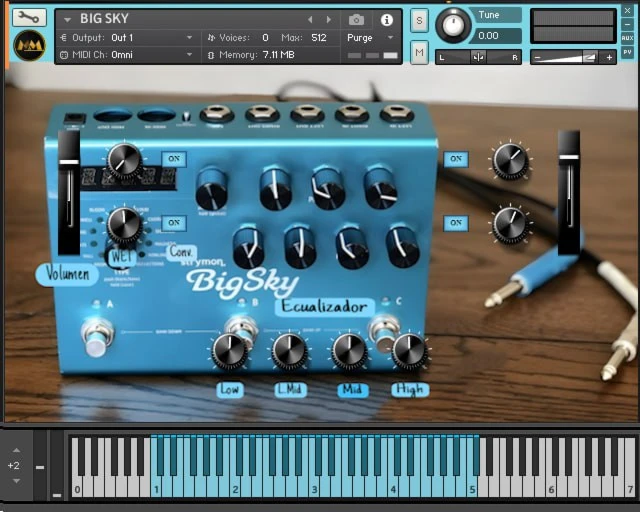Image resolution: width=640 pixels, height=512 pixels.
Task: Click the first pedal knob in upper row
Action: pos(211,189)
